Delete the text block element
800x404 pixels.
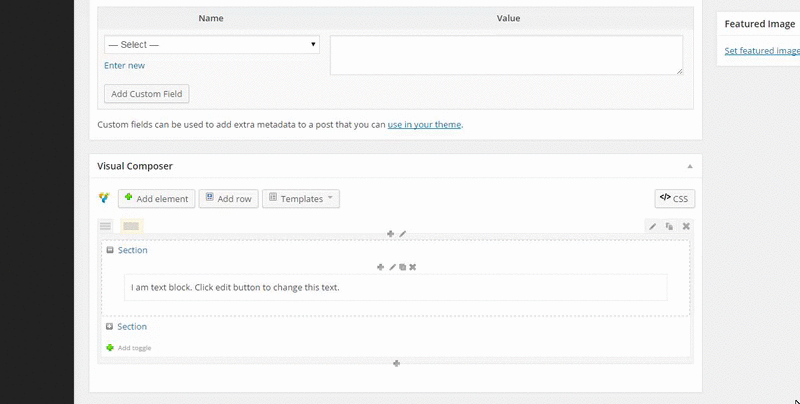coord(412,267)
